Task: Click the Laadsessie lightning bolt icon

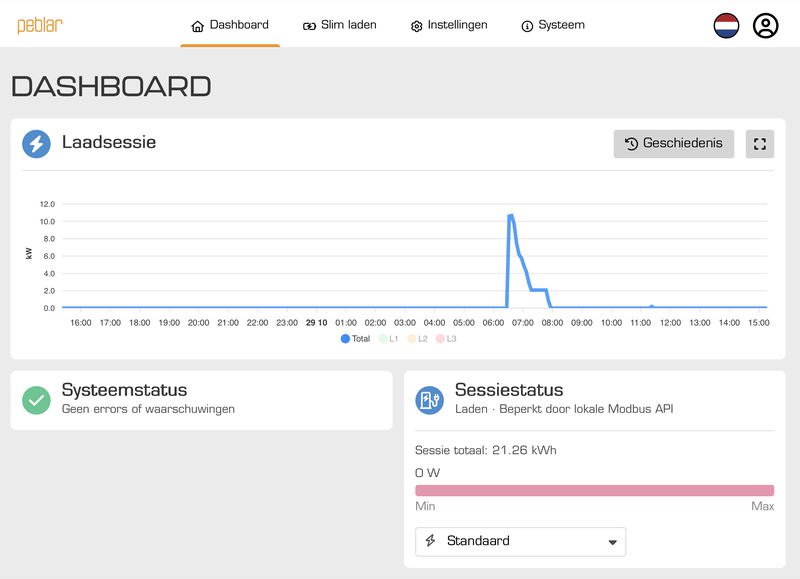Action: coord(37,144)
